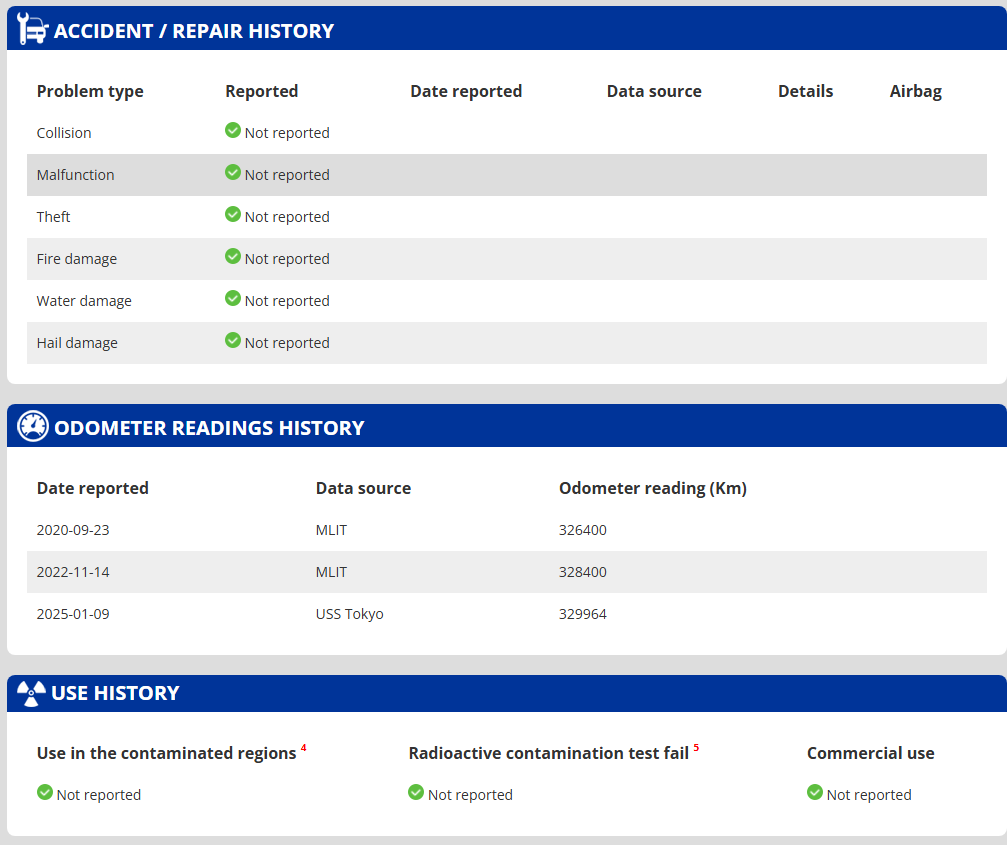Select the Accident / Repair History header
Screen dimensions: 1007x845
tap(194, 31)
